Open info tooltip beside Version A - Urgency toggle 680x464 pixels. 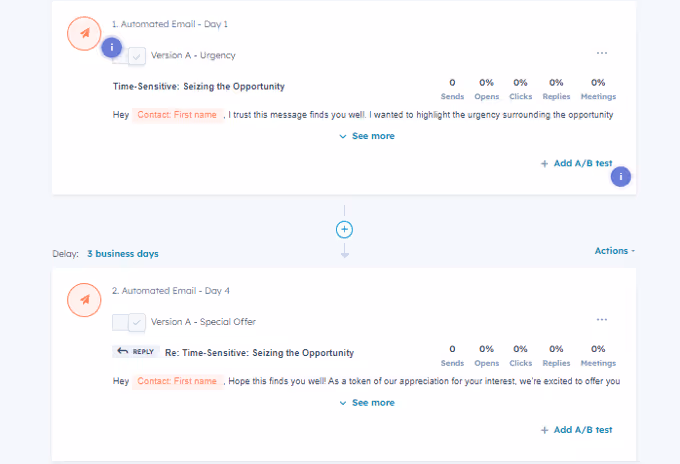pos(112,47)
